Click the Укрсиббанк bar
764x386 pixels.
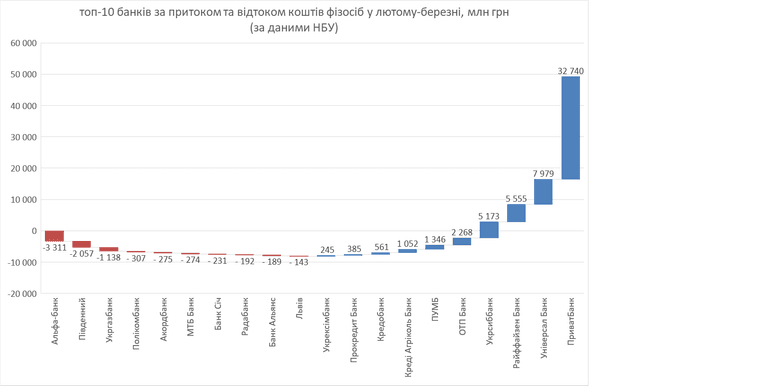point(489,230)
